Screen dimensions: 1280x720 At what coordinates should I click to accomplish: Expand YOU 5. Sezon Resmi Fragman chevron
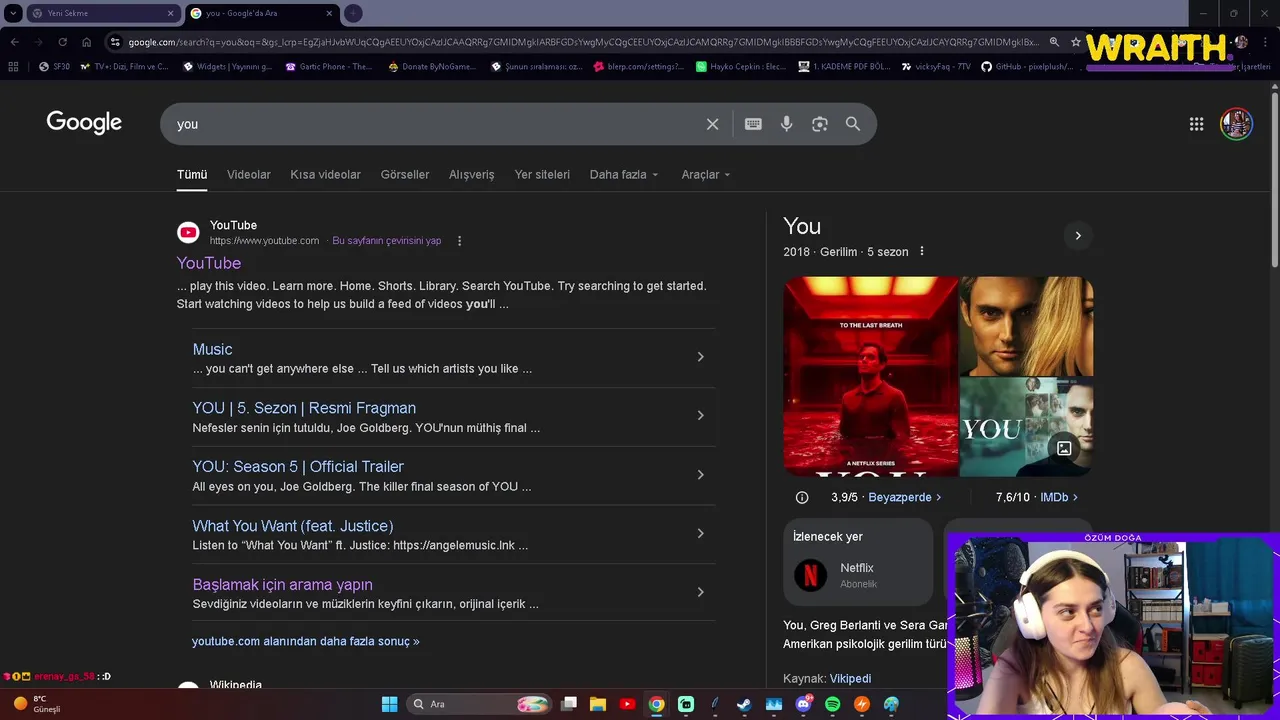(700, 416)
